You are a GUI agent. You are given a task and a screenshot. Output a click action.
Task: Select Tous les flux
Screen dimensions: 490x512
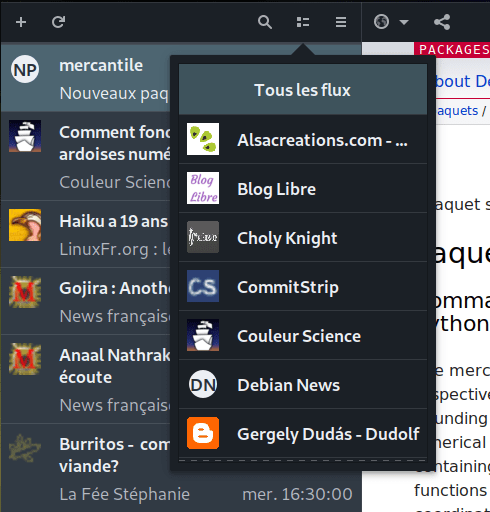[x=303, y=90]
